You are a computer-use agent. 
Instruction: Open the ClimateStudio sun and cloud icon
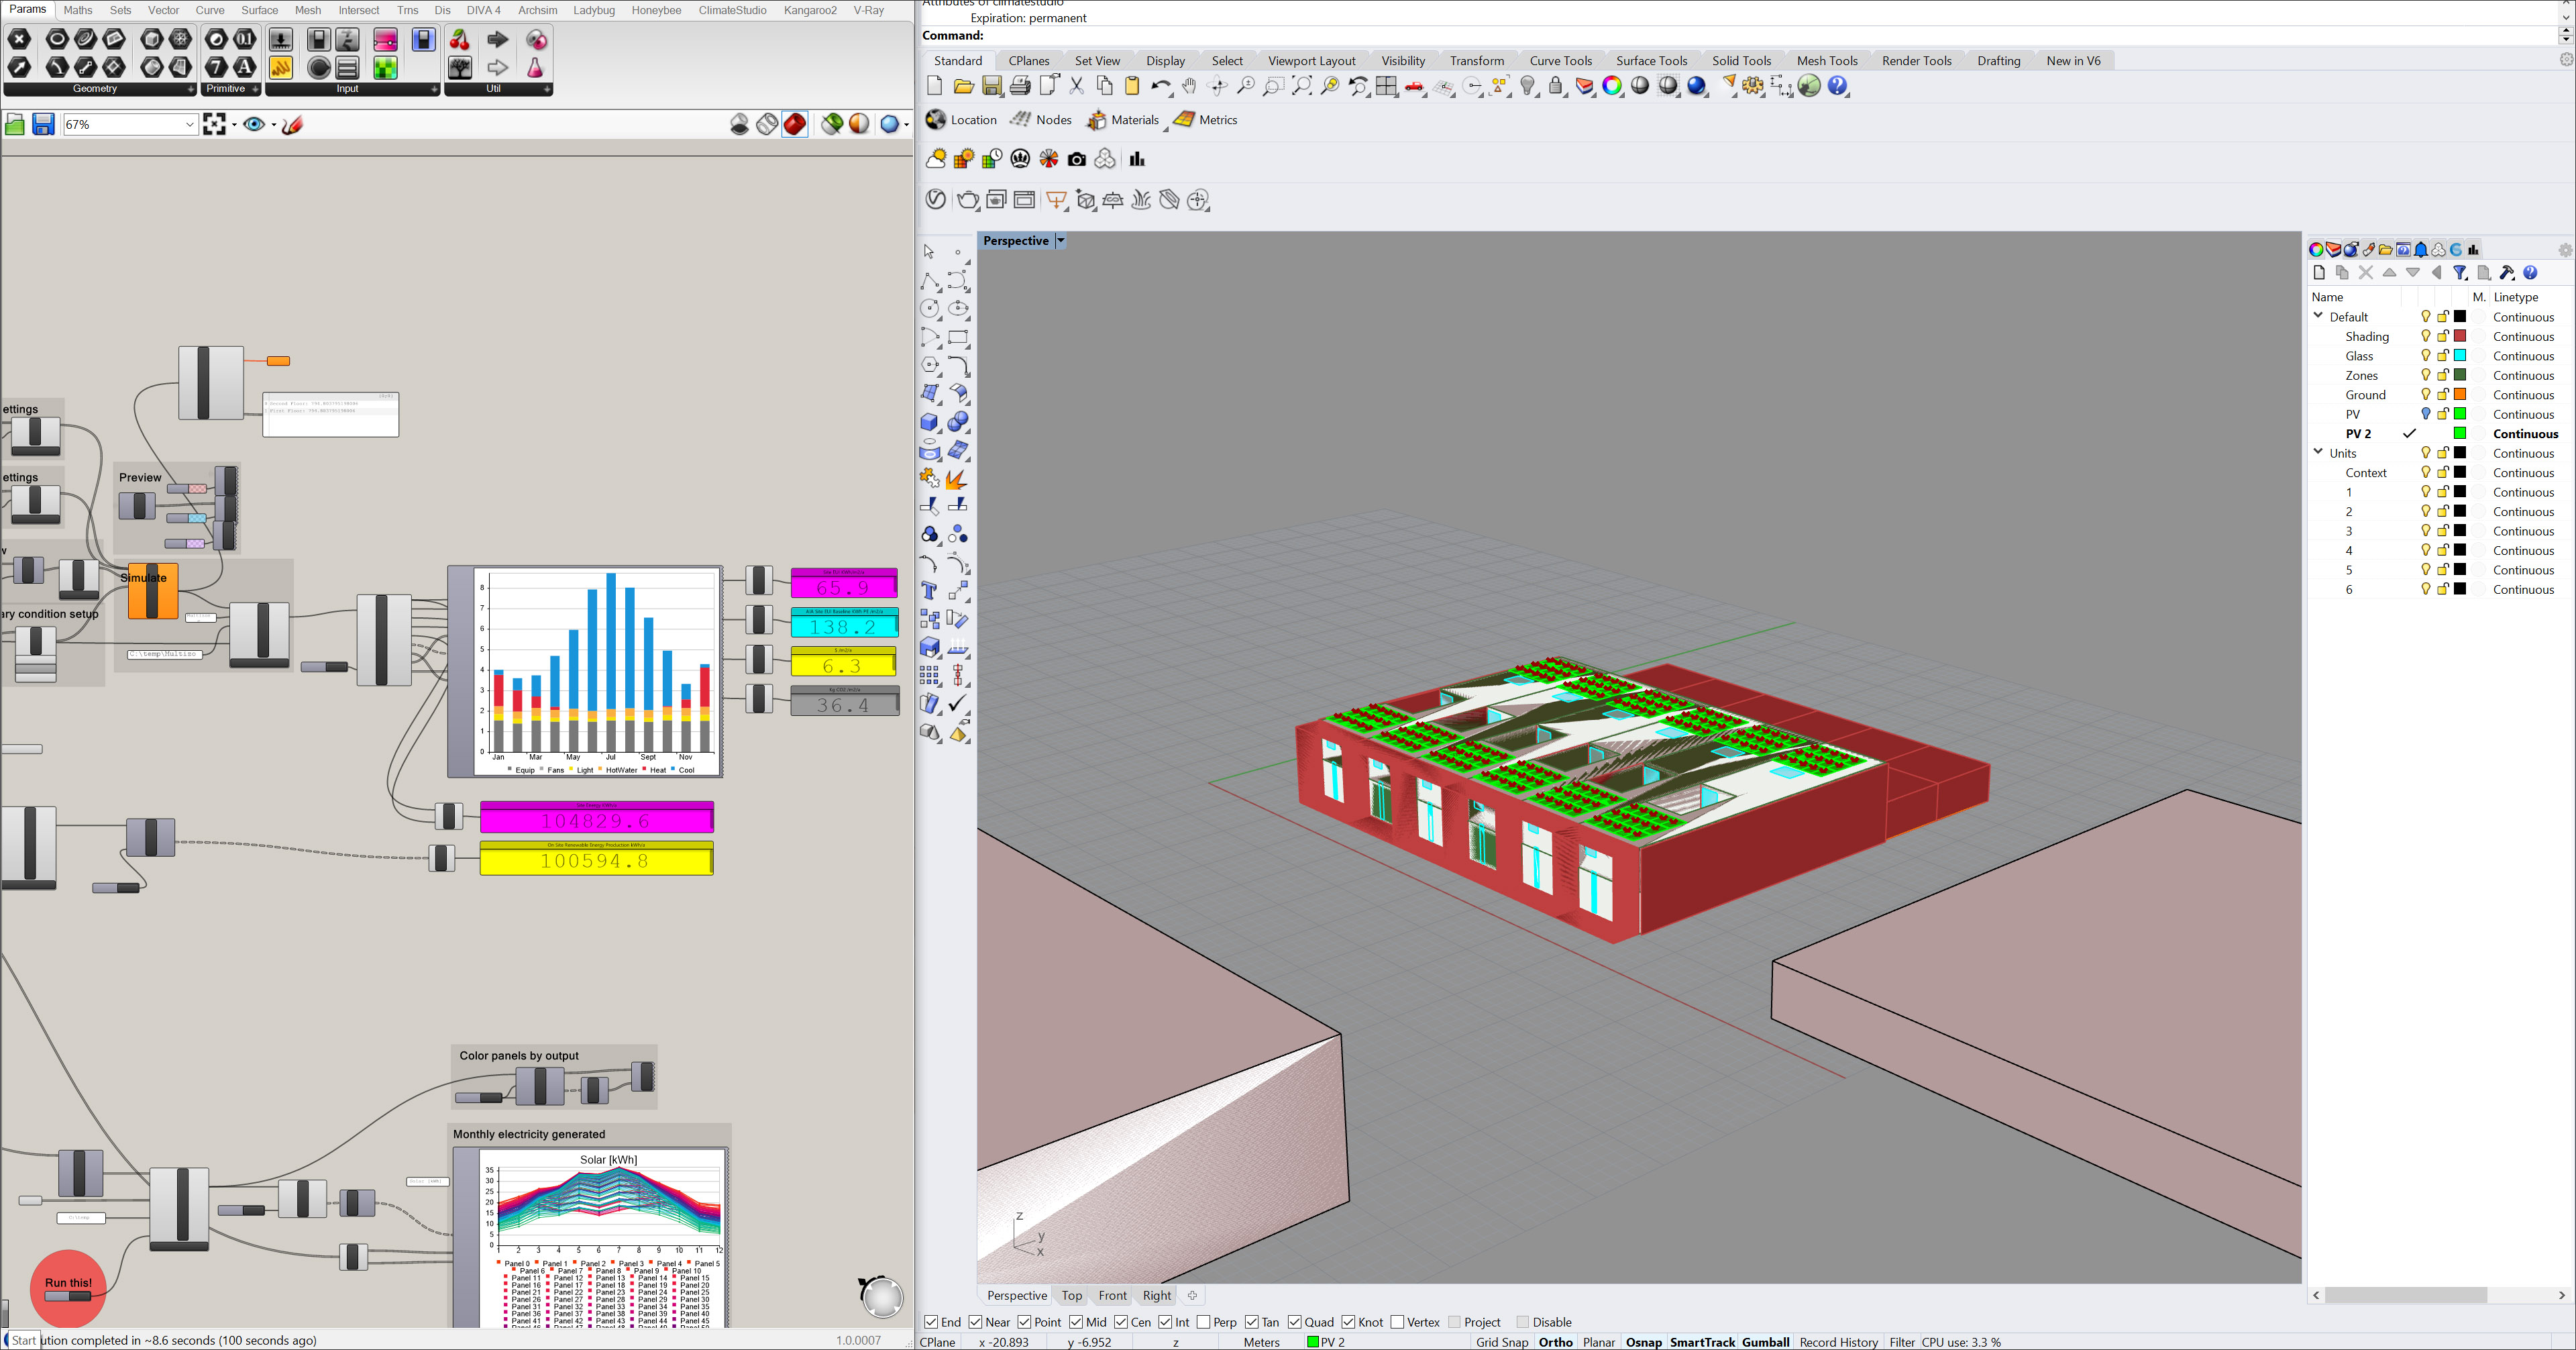click(x=936, y=159)
